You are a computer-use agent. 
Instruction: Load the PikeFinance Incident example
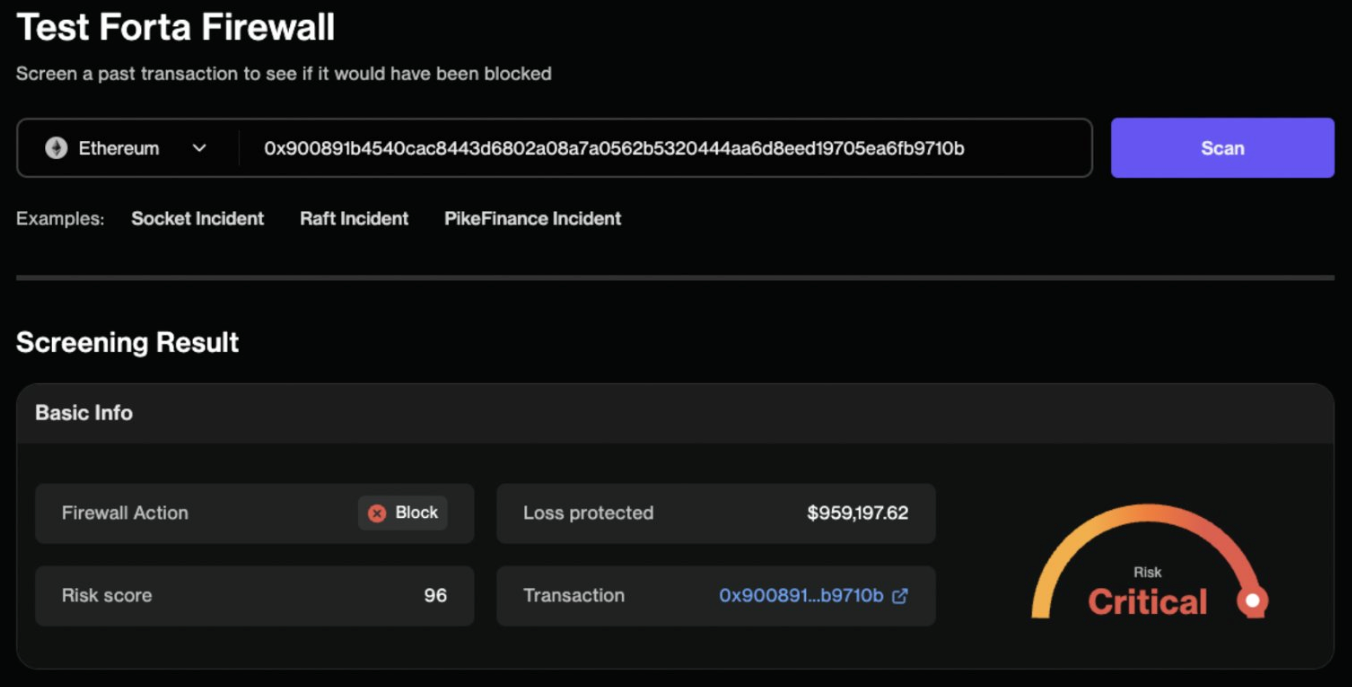(x=533, y=218)
